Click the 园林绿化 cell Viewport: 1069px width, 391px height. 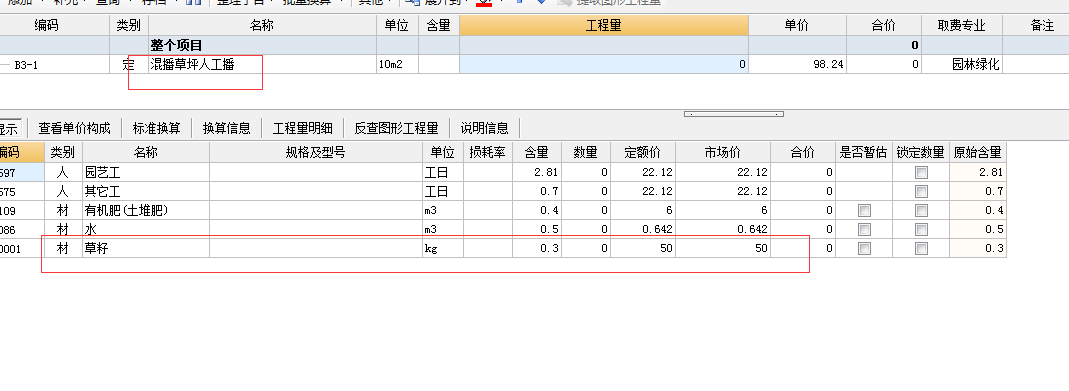962,65
